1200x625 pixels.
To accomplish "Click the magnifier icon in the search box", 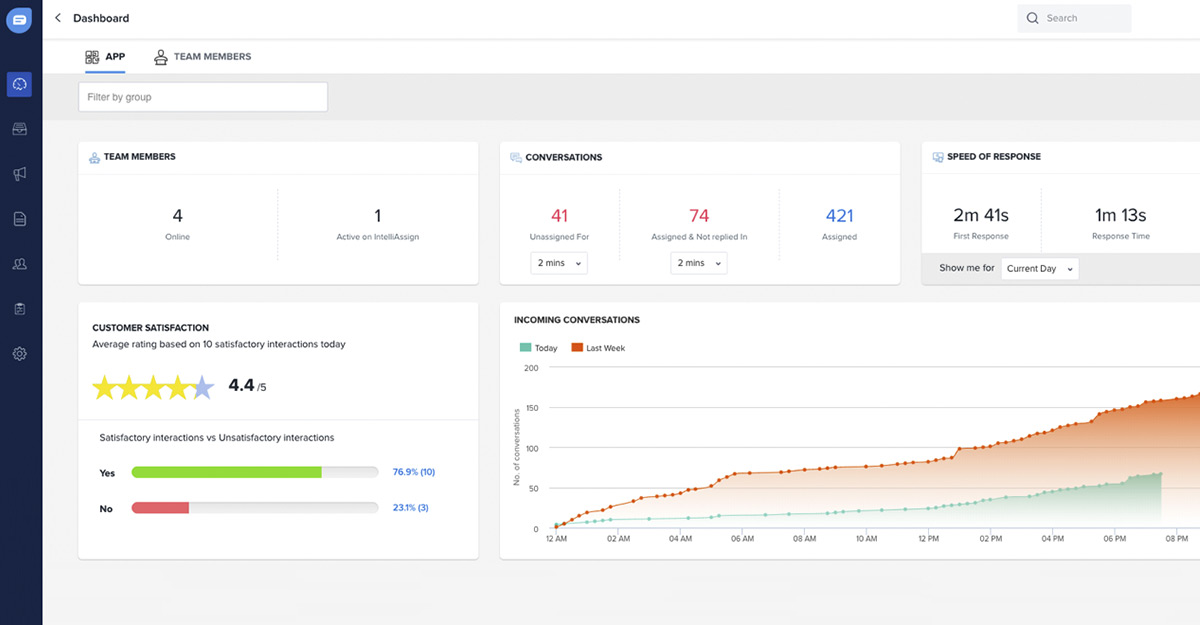I will point(1033,18).
